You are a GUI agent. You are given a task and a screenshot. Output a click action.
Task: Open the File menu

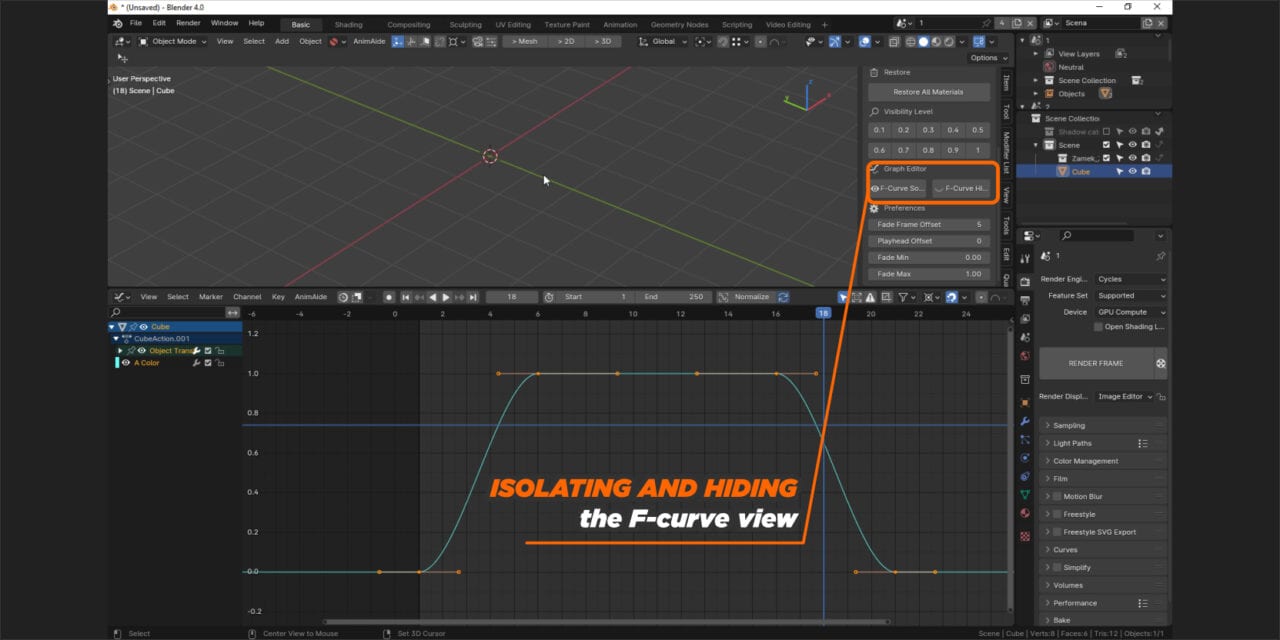click(x=136, y=23)
